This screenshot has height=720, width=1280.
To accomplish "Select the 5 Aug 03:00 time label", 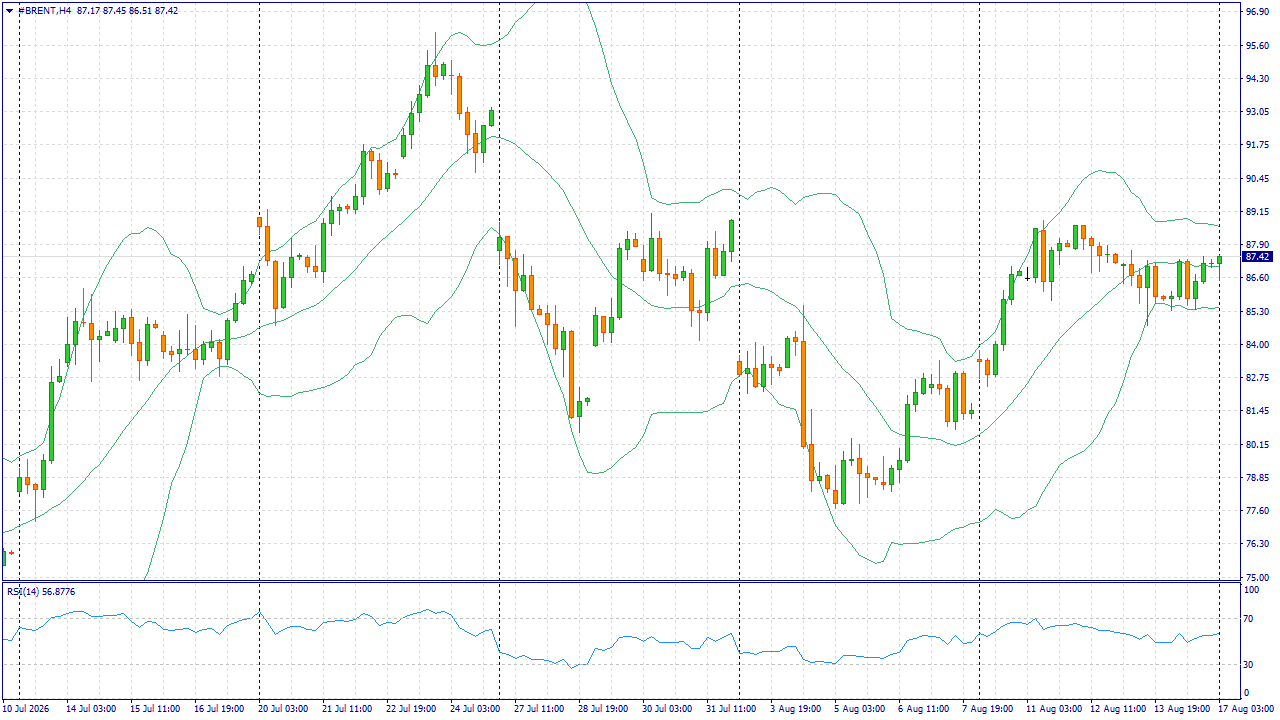I will click(860, 708).
